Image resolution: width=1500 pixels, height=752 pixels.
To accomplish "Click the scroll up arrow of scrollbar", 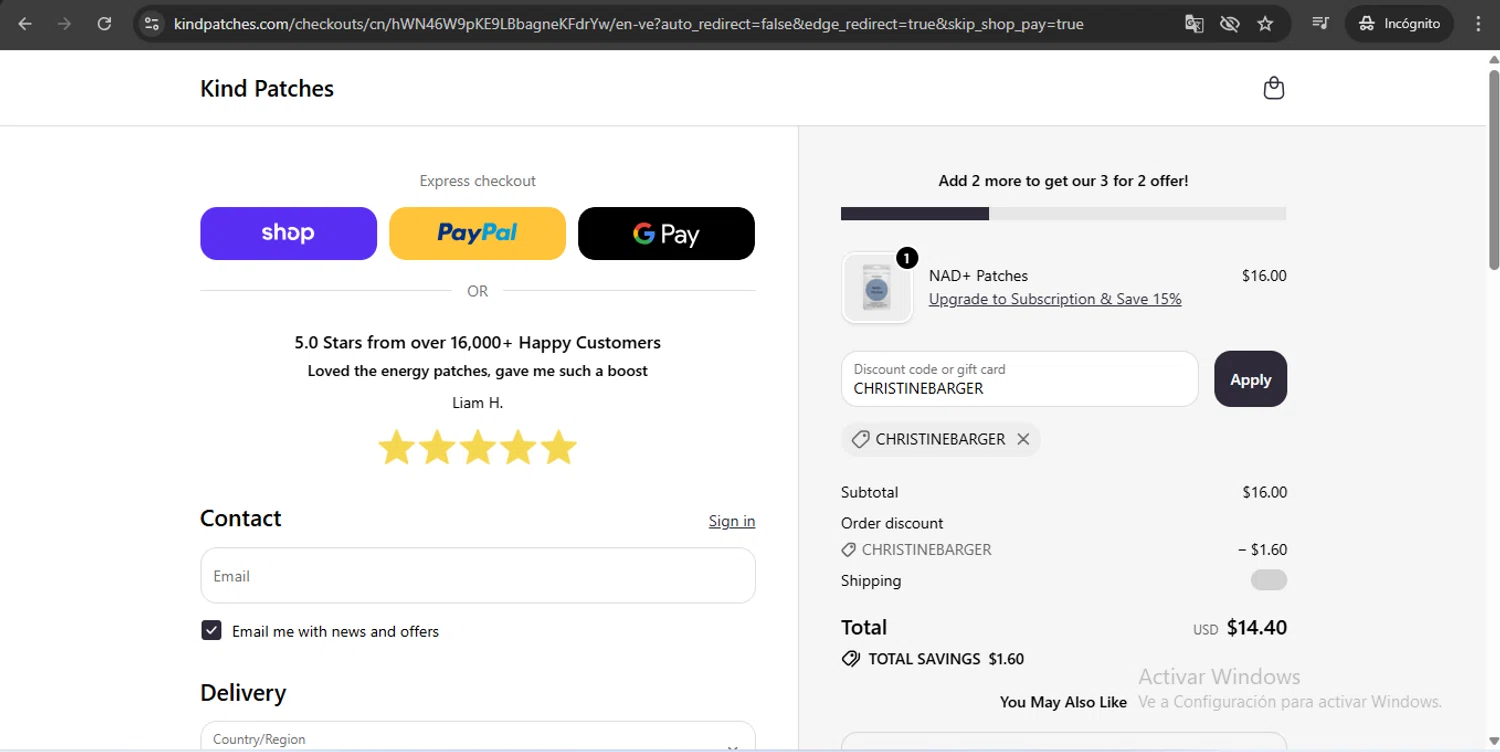I will tap(1494, 59).
